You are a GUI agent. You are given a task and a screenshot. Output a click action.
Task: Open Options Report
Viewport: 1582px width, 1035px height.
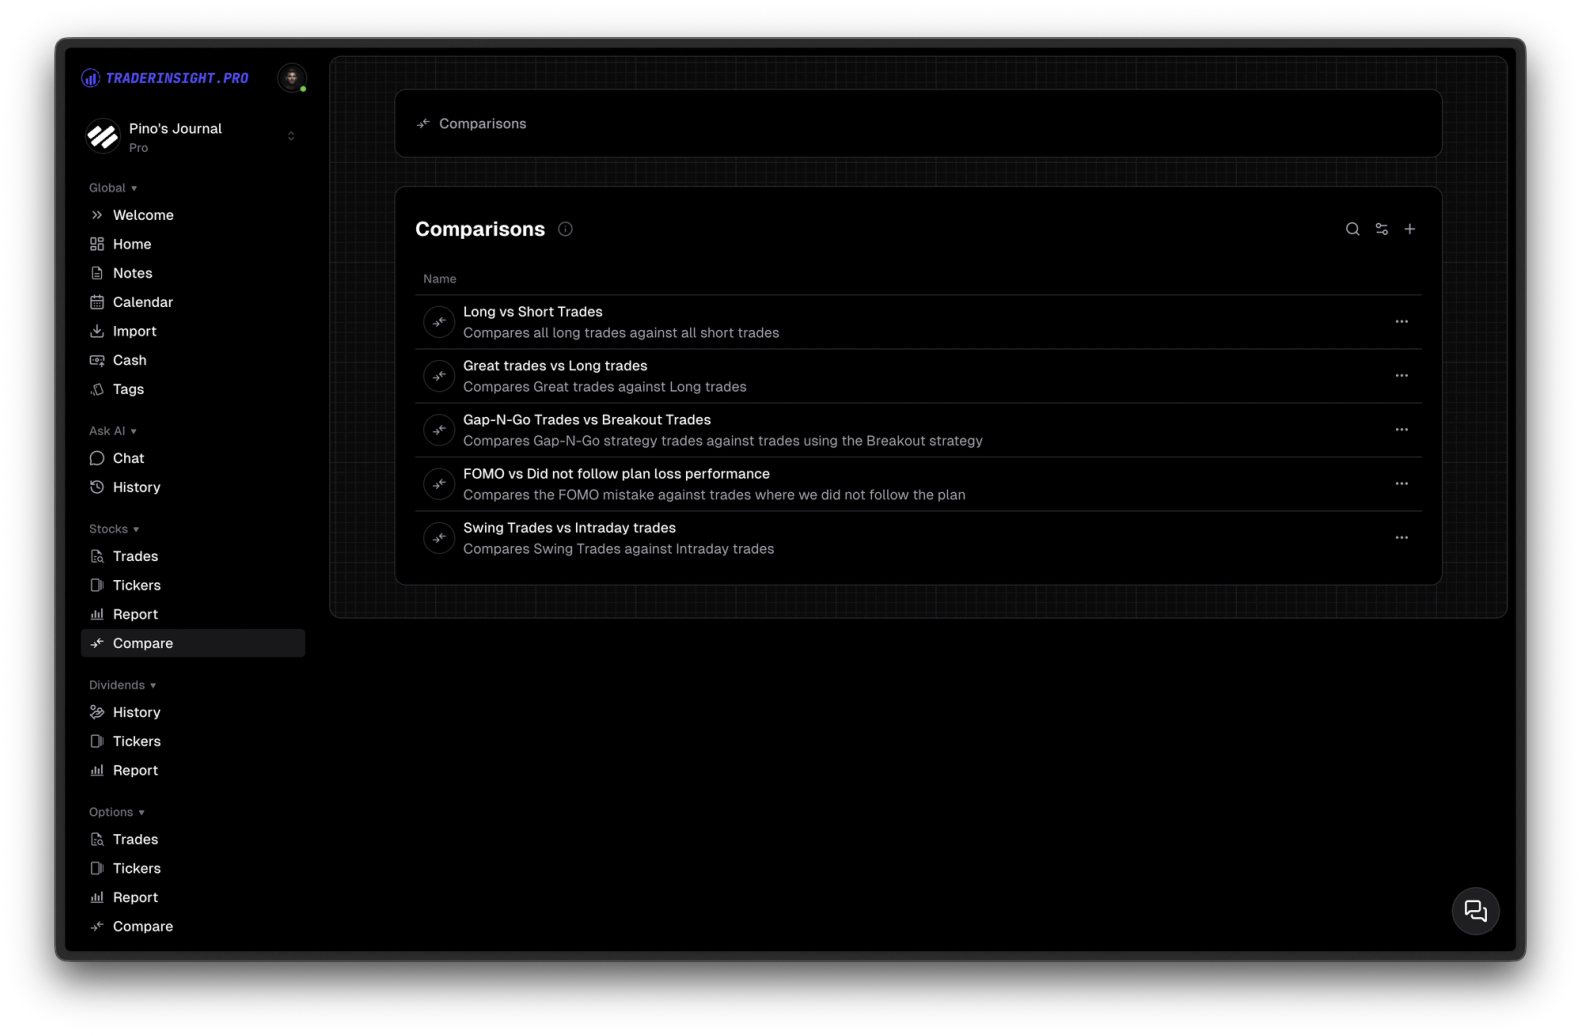[x=193, y=897]
